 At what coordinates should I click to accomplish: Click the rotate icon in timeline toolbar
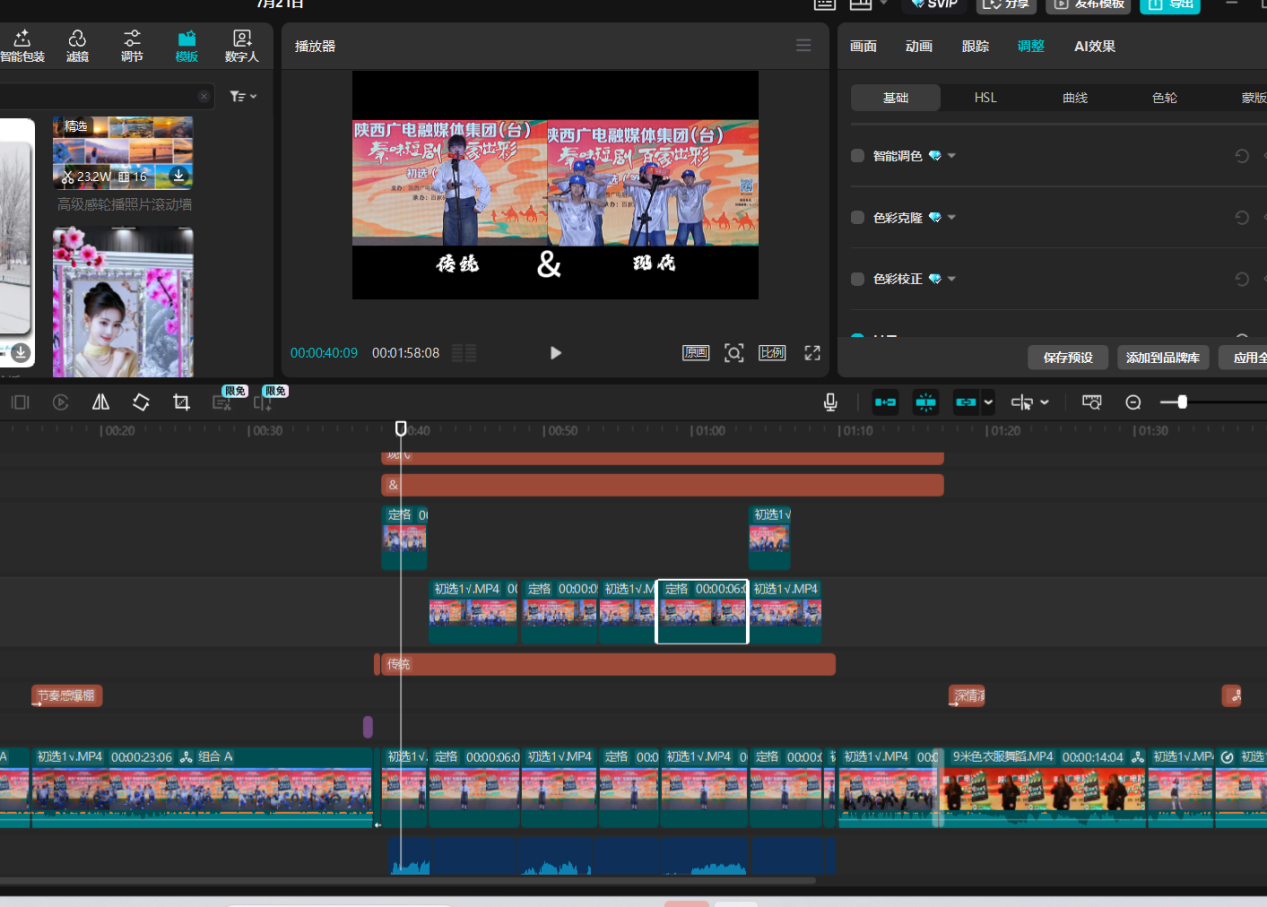pos(141,402)
